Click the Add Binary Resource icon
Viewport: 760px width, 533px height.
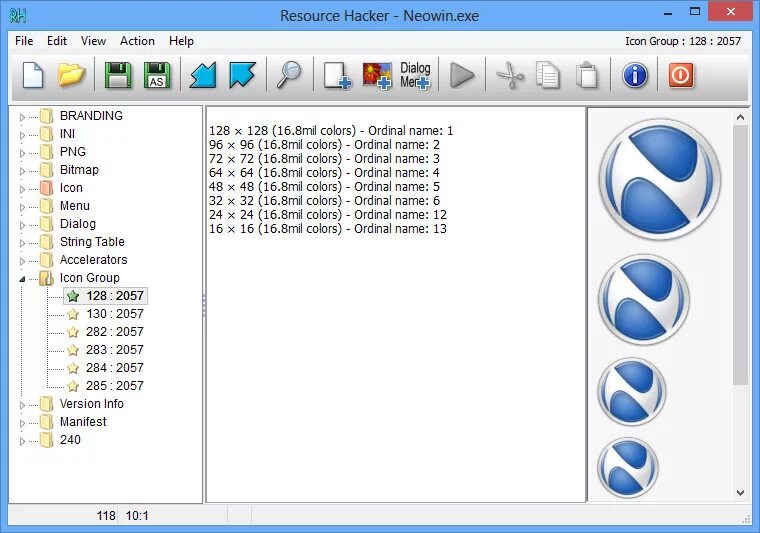(x=337, y=75)
